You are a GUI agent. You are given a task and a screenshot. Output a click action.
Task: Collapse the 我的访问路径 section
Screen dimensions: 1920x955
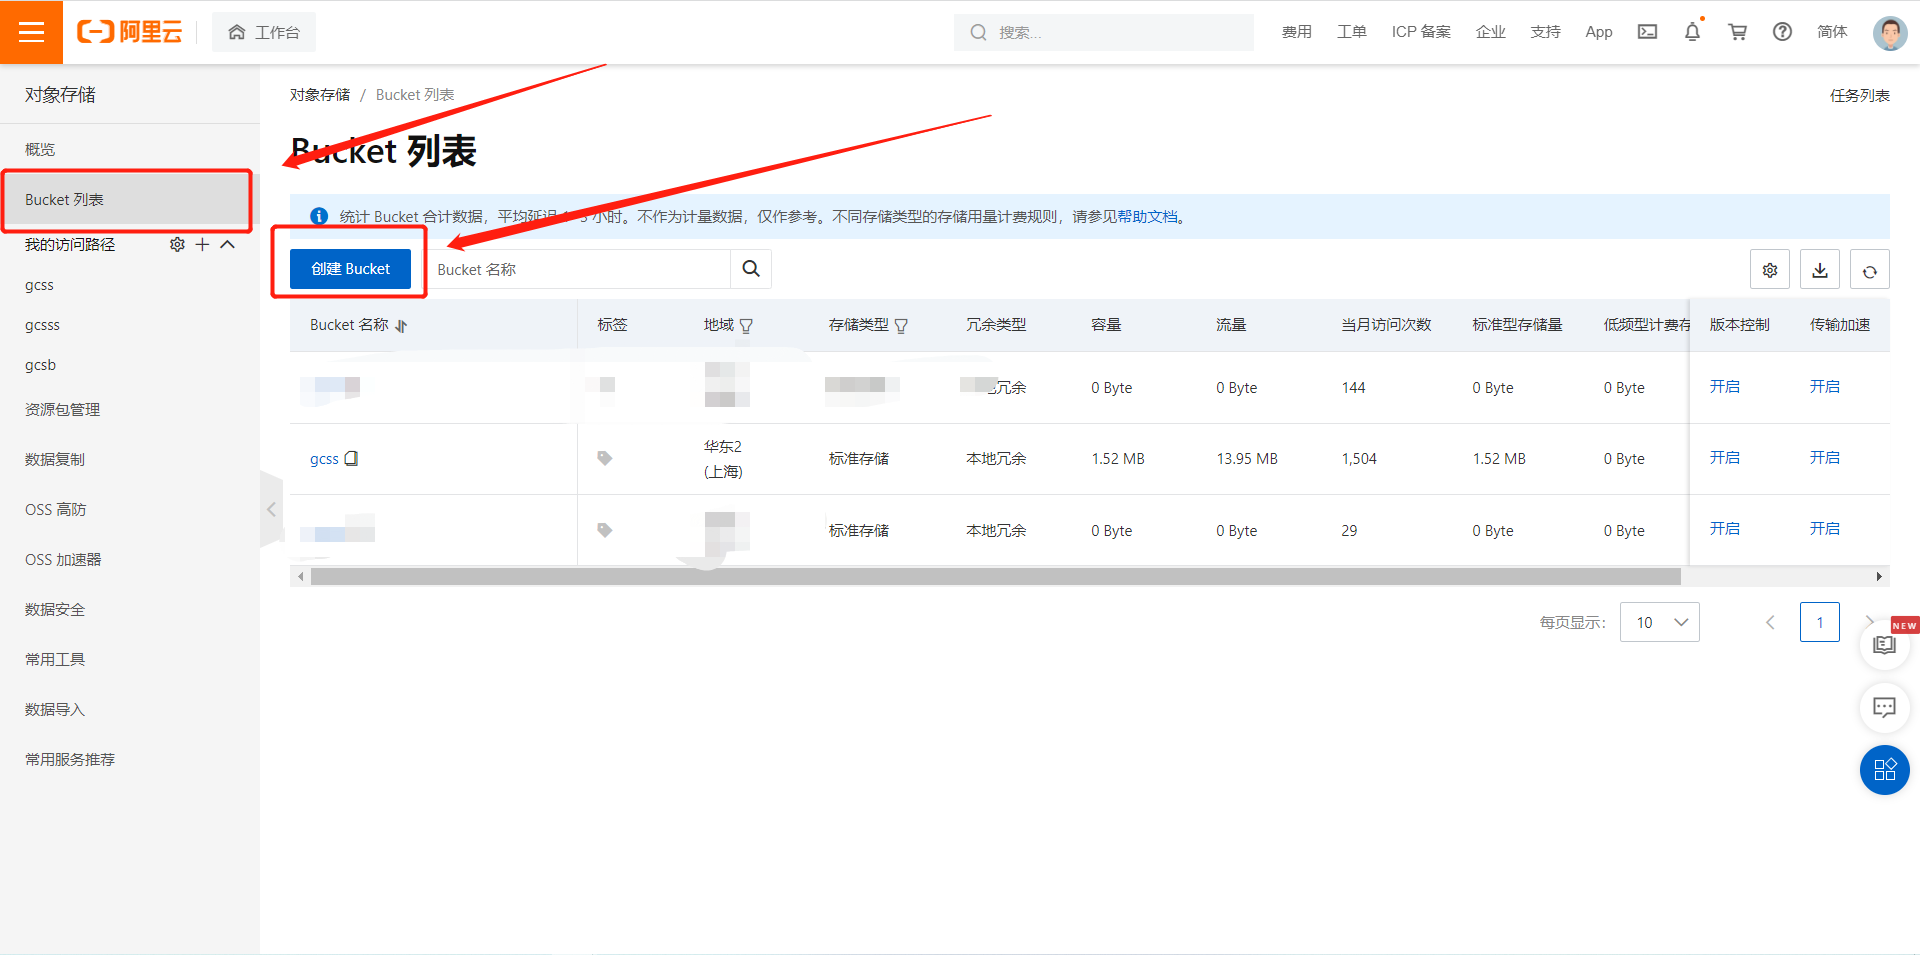227,244
